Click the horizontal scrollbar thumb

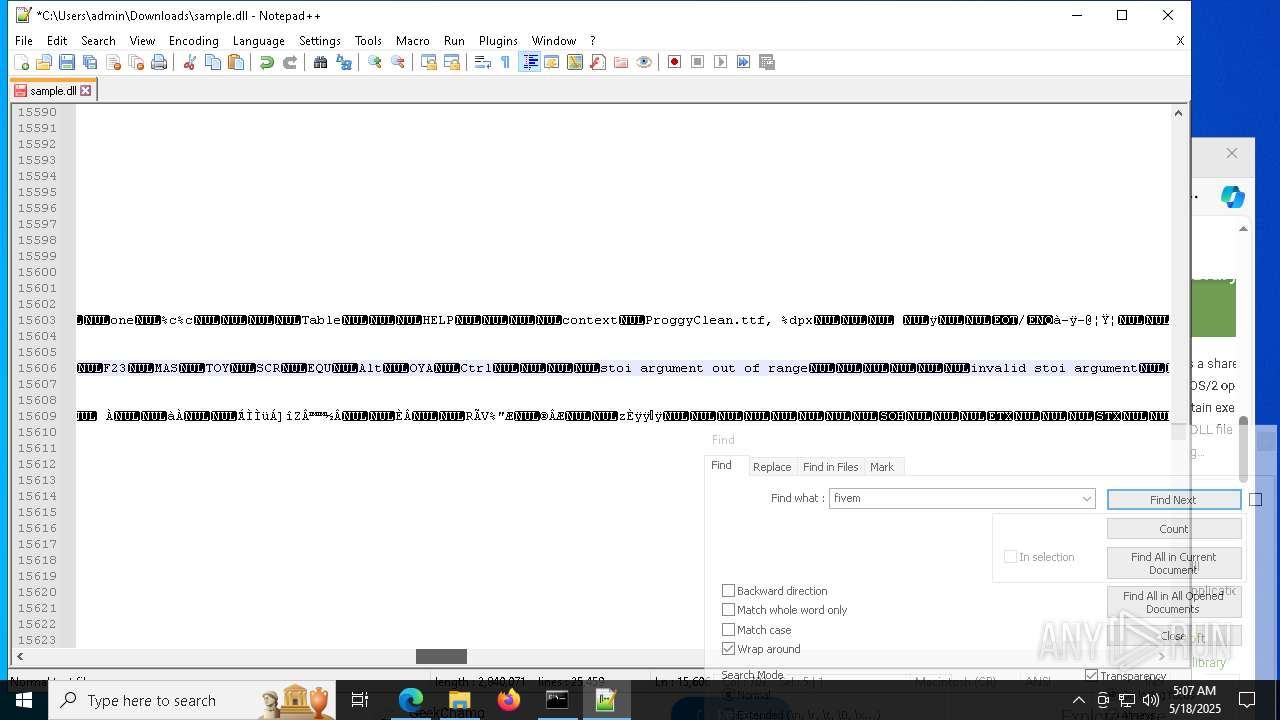pyautogui.click(x=441, y=656)
